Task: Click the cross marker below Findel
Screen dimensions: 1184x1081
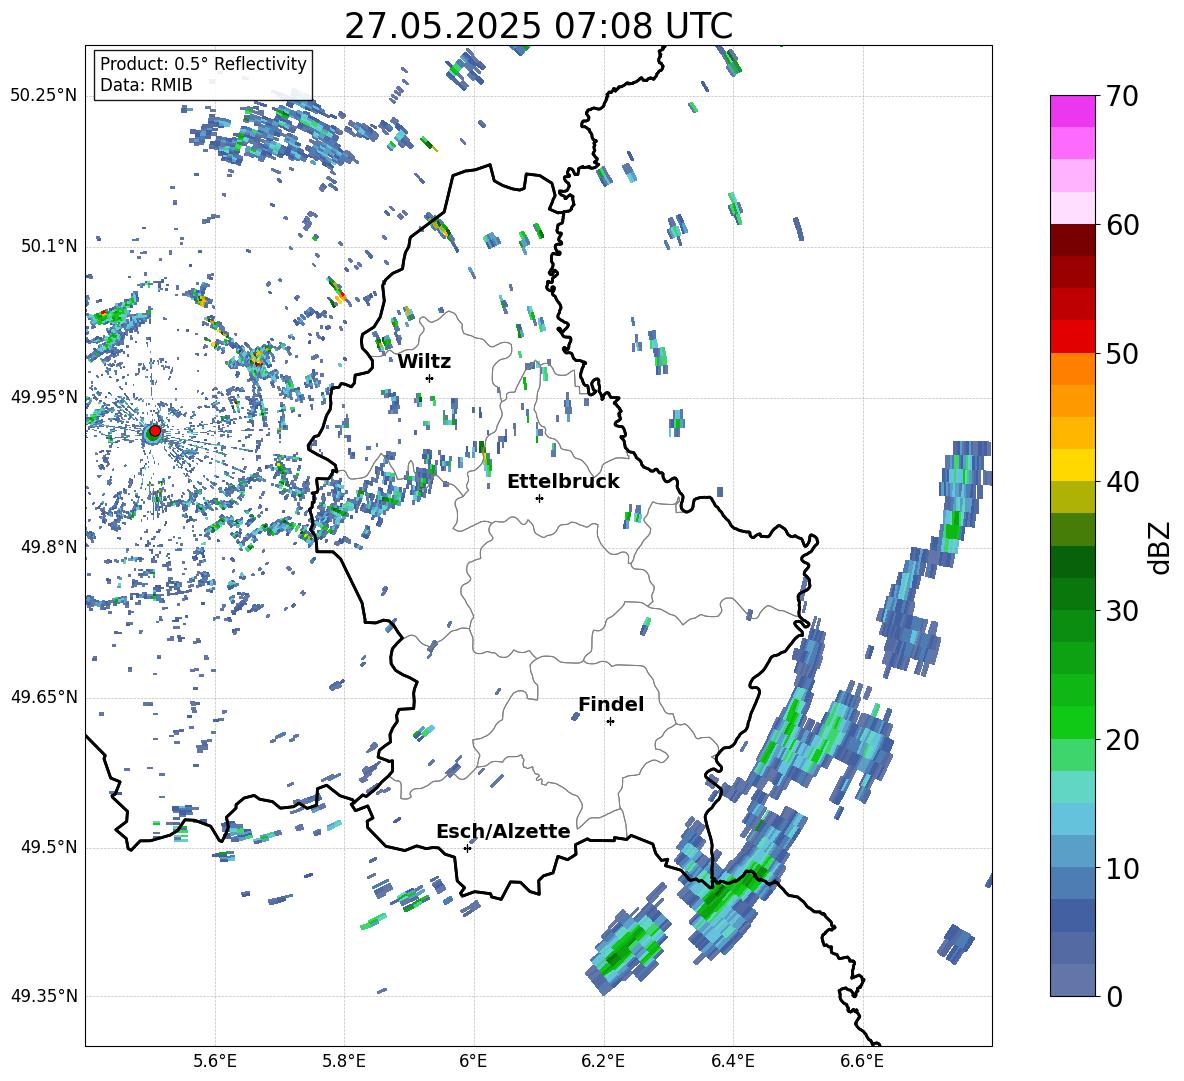Action: pos(610,722)
